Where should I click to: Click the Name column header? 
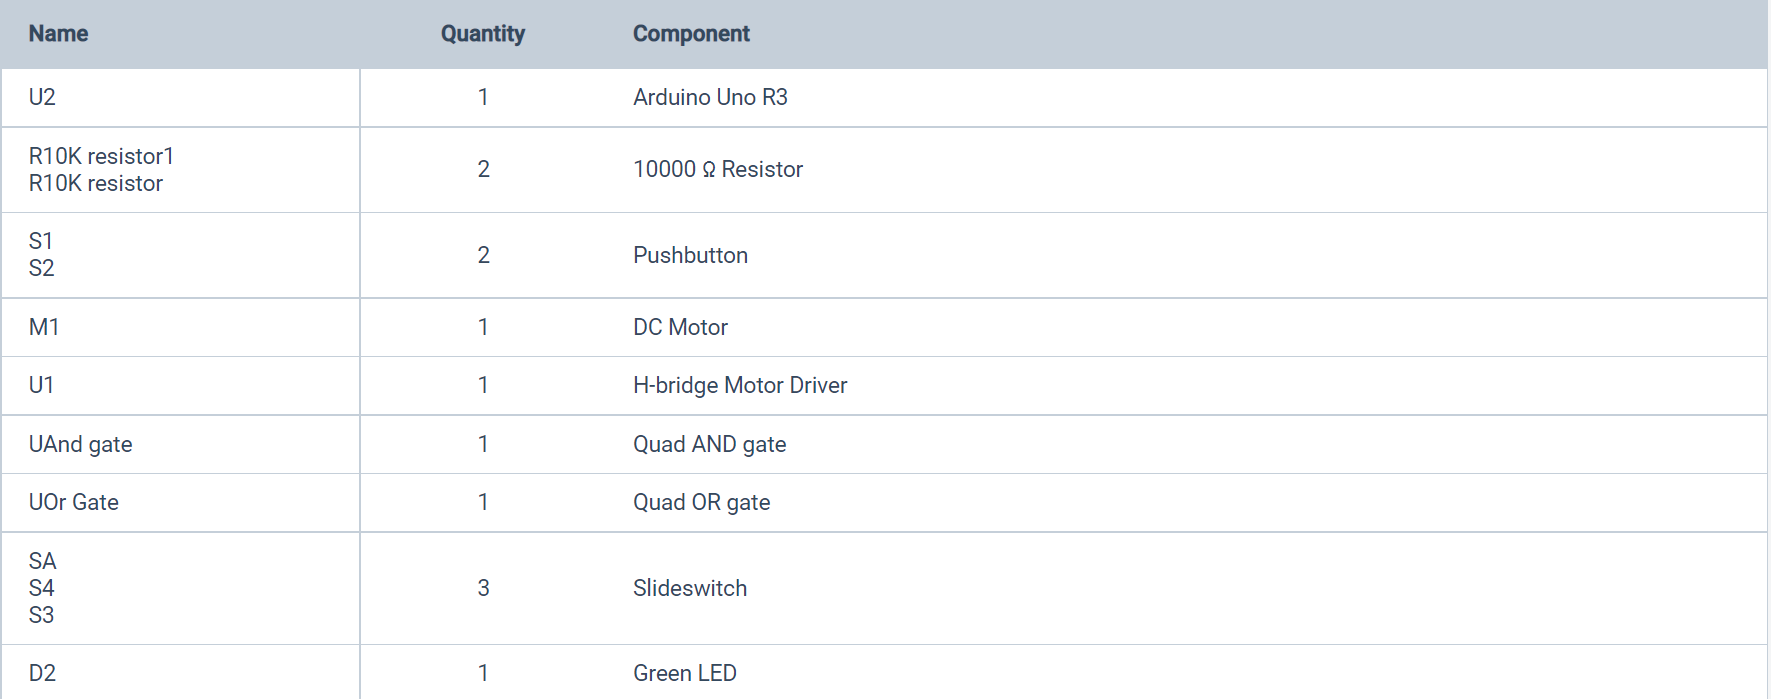[58, 34]
